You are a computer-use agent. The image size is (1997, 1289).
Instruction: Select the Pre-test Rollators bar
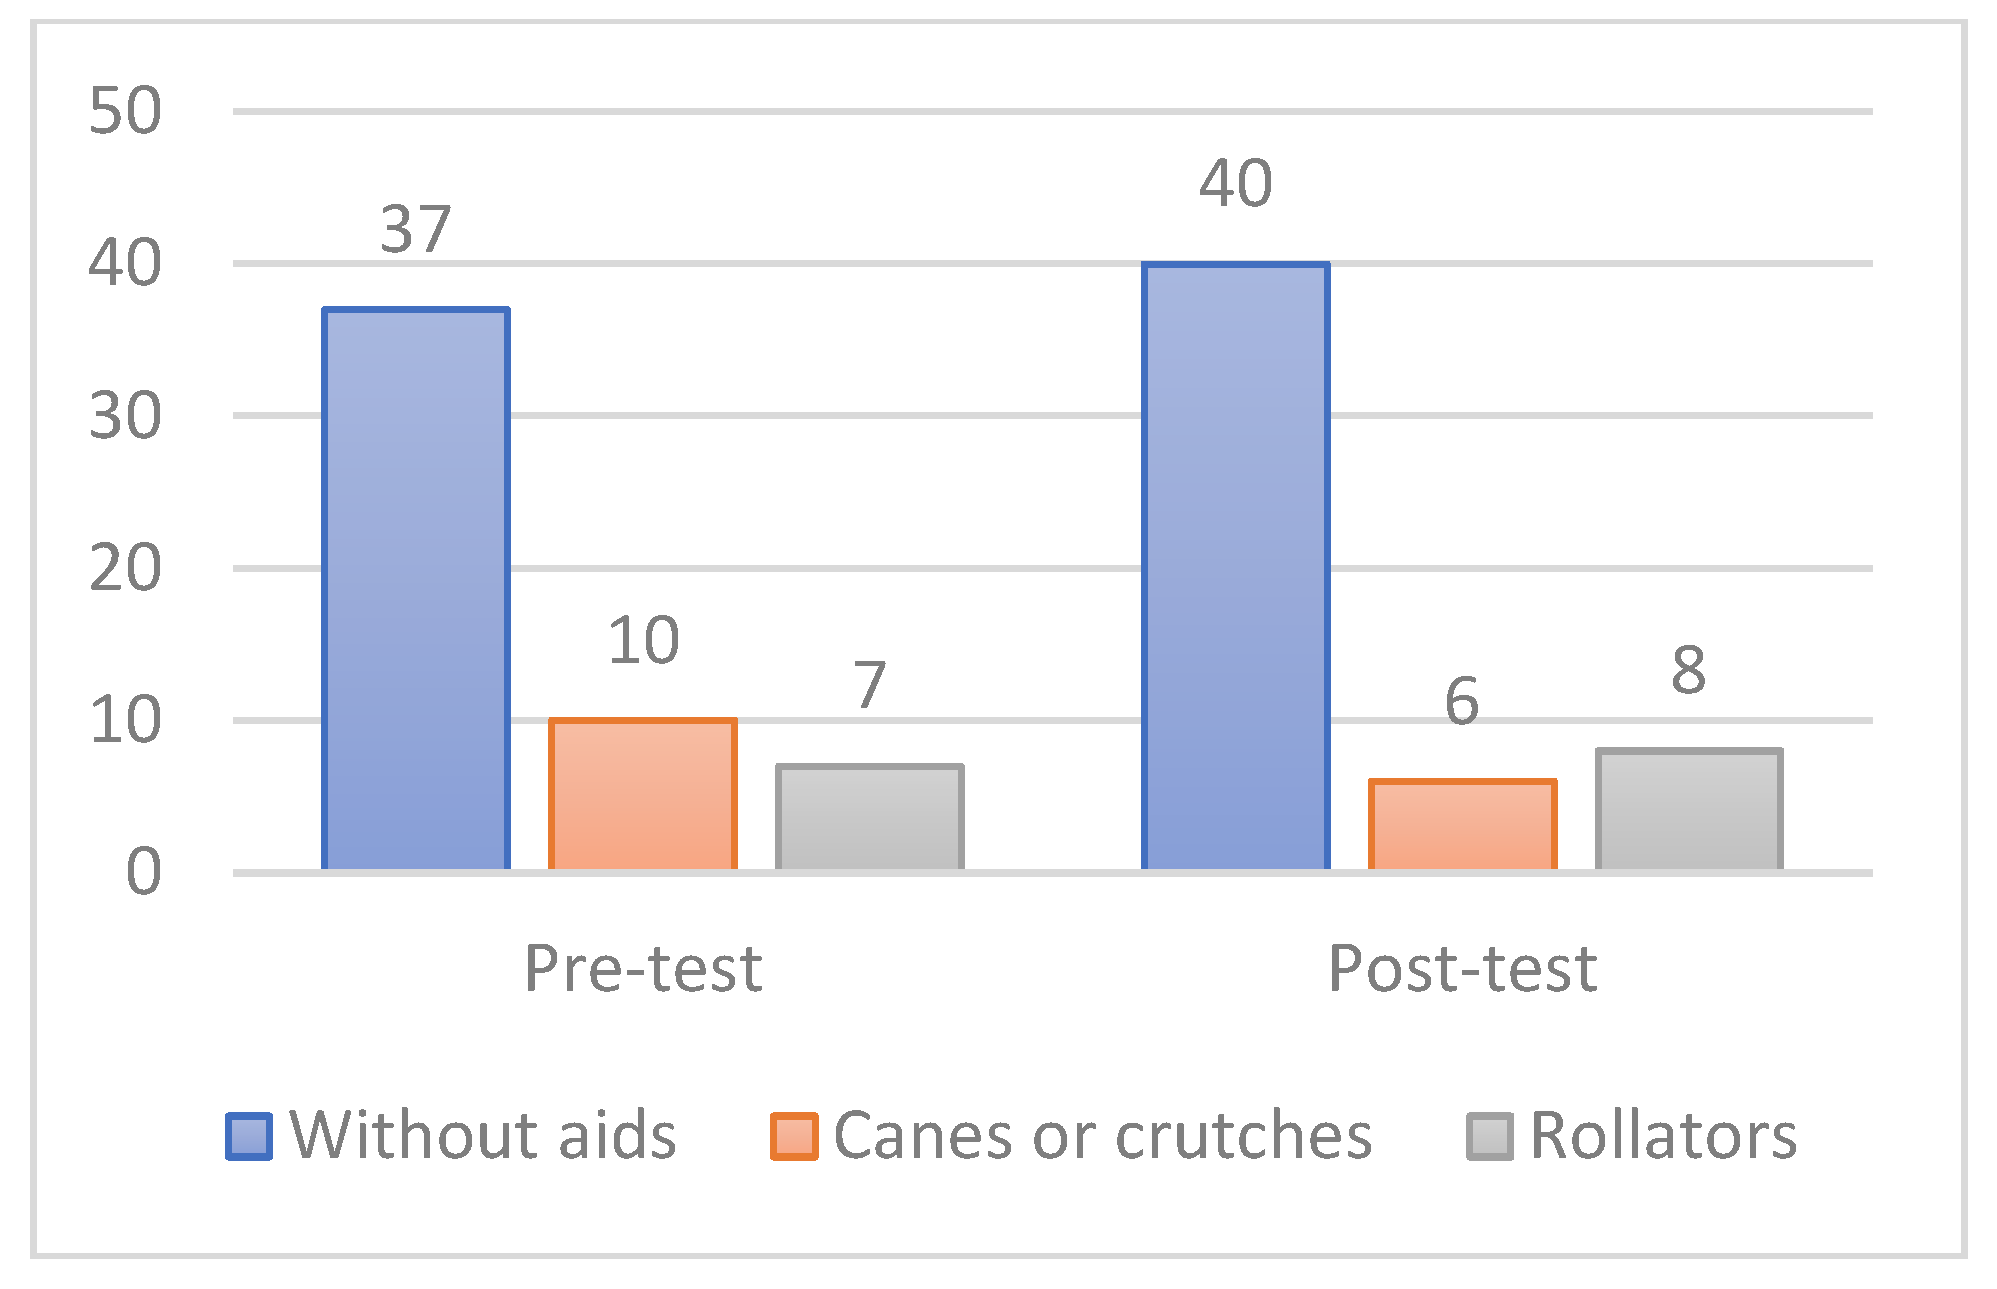pyautogui.click(x=870, y=818)
